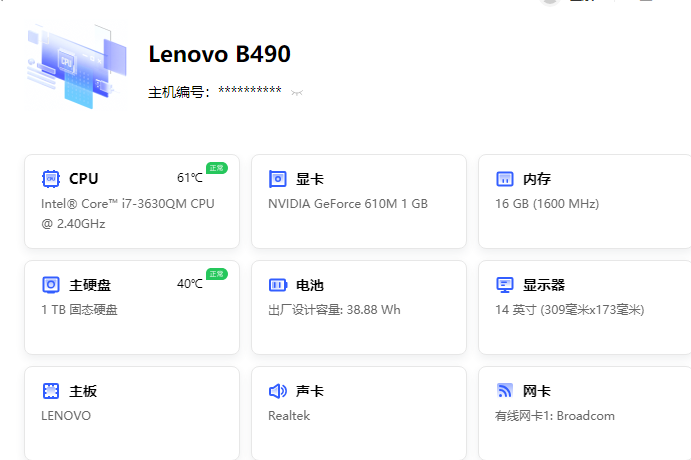The height and width of the screenshot is (460, 691).
Task: Click the 主硬盘 heading
Action: tap(90, 286)
